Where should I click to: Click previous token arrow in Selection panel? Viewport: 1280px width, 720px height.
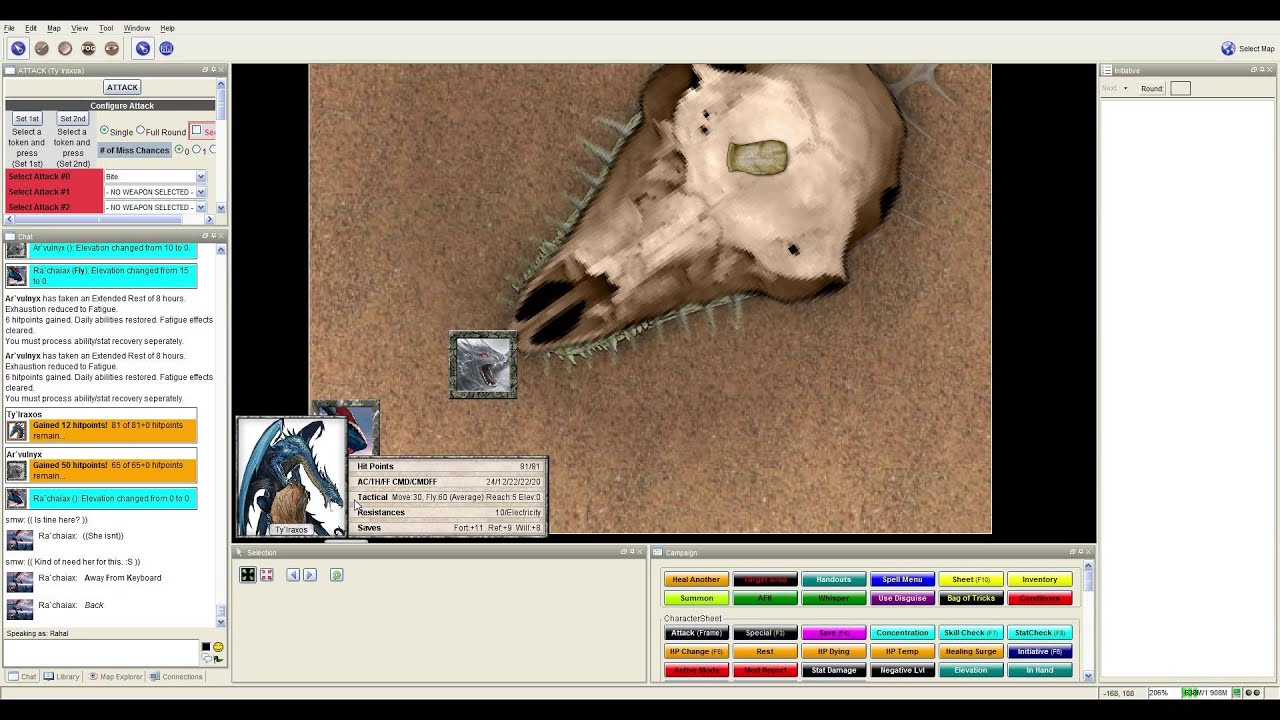click(293, 575)
